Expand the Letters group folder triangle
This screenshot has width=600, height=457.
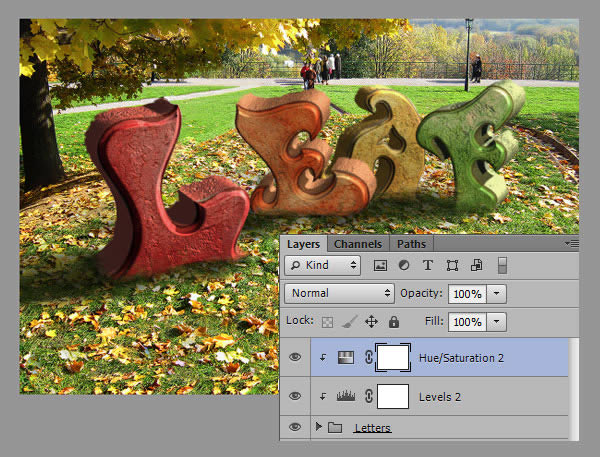click(x=319, y=428)
